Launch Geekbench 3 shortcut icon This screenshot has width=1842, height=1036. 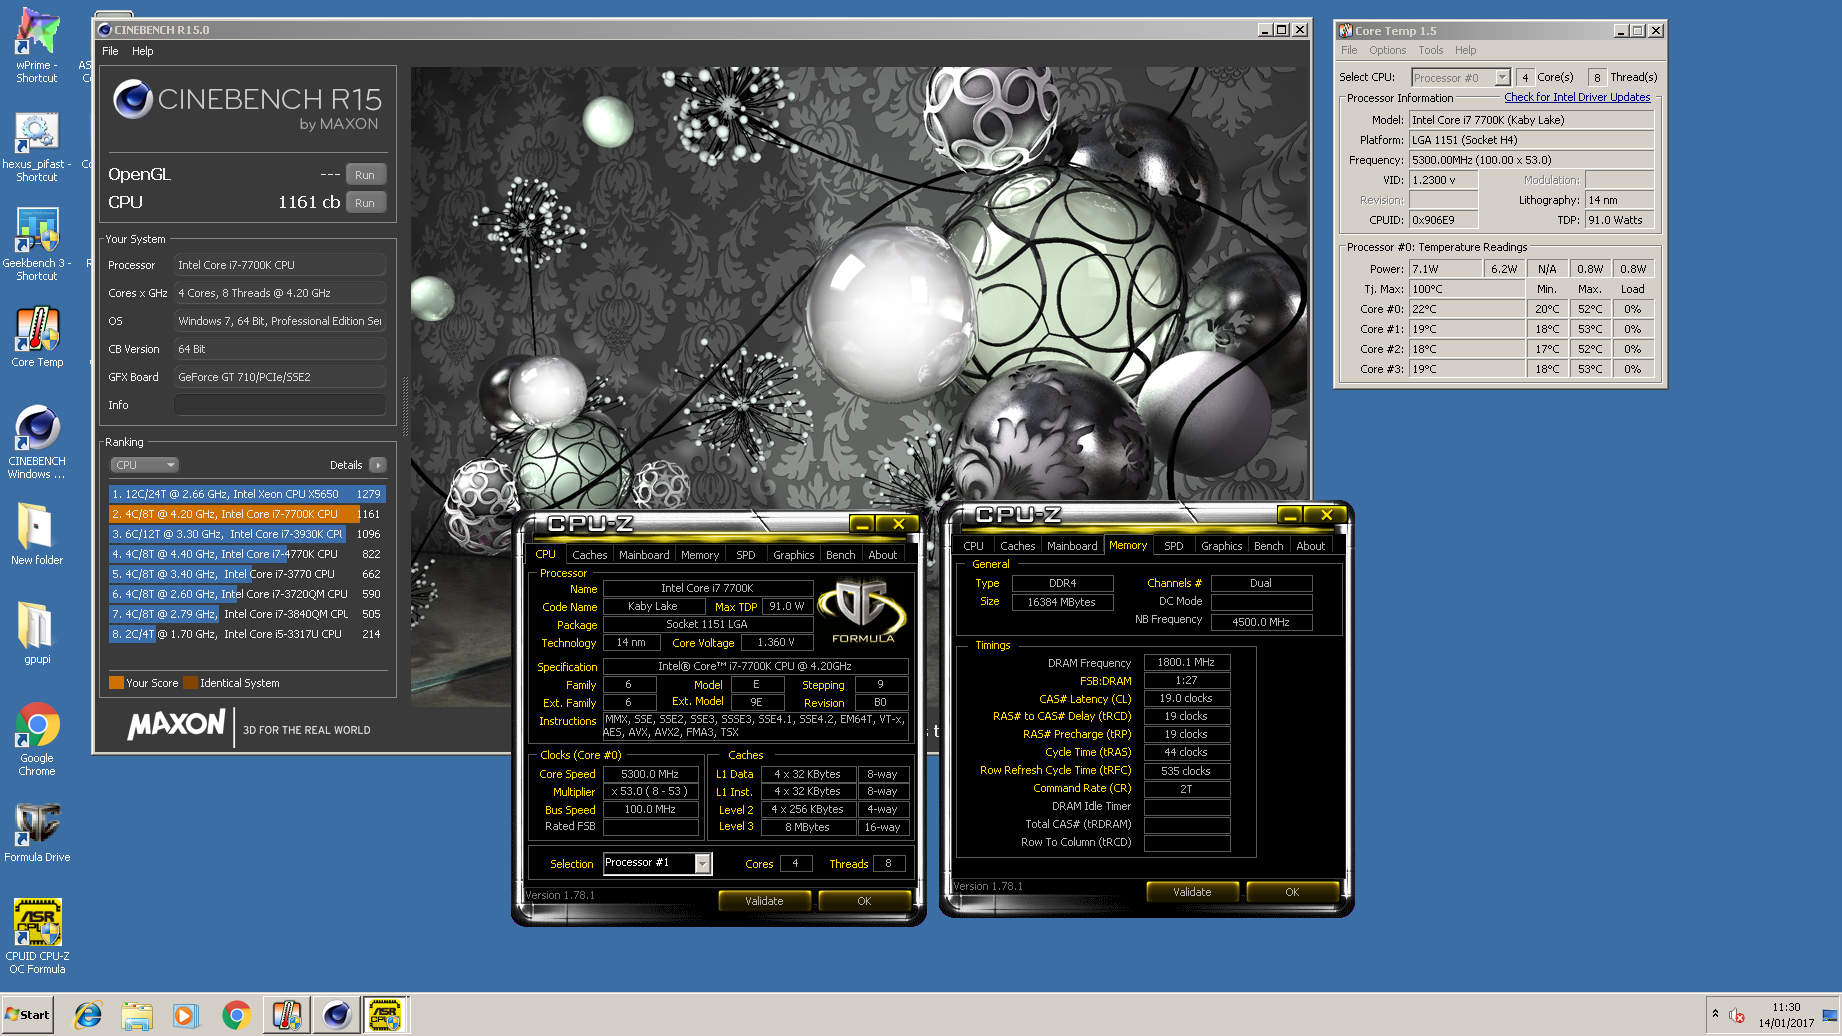click(x=37, y=245)
